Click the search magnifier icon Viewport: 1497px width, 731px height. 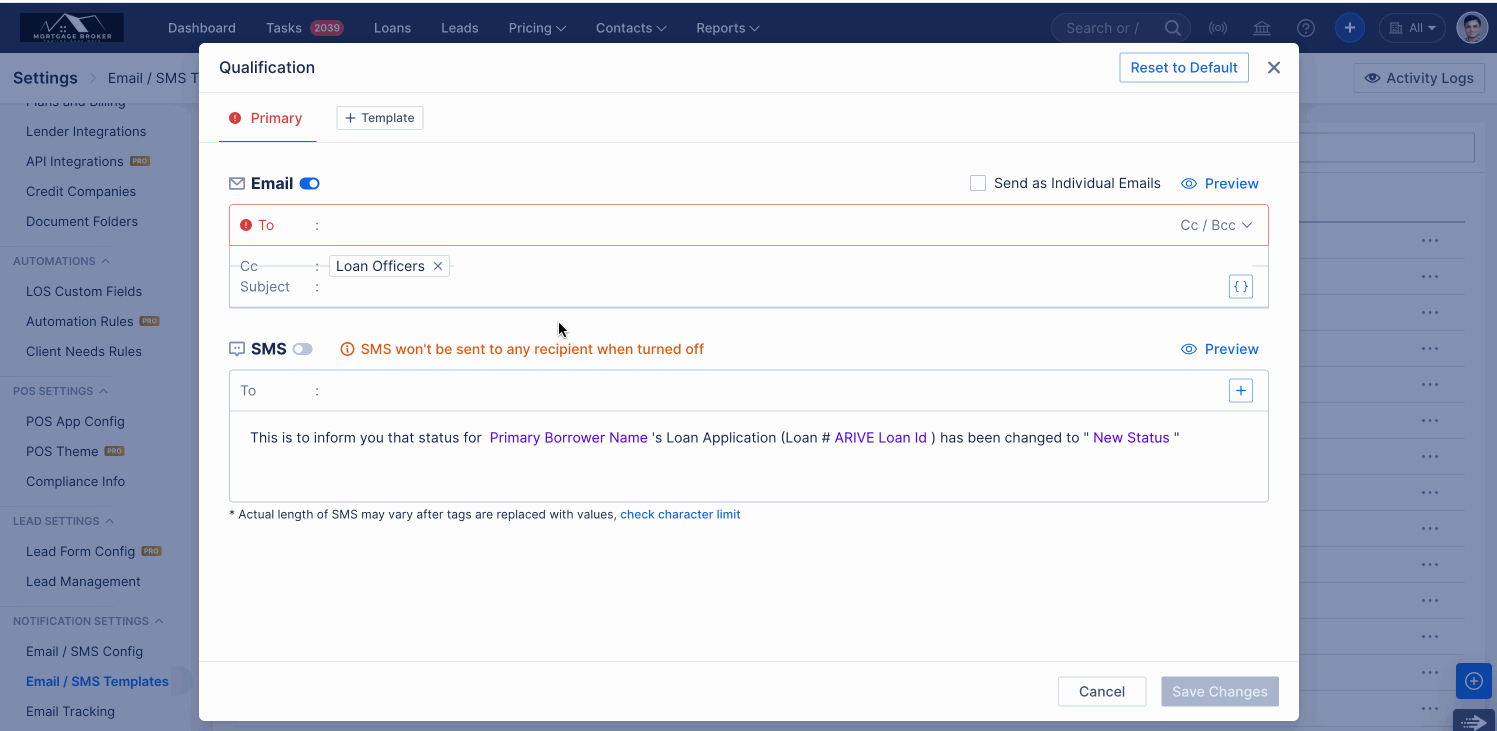pos(1172,28)
